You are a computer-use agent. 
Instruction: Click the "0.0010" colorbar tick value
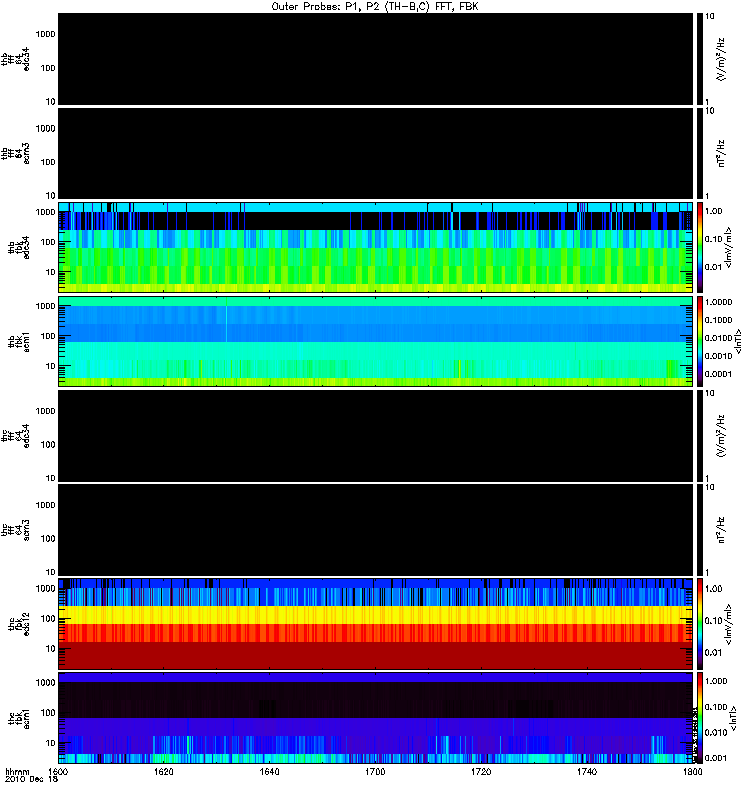tap(718, 356)
